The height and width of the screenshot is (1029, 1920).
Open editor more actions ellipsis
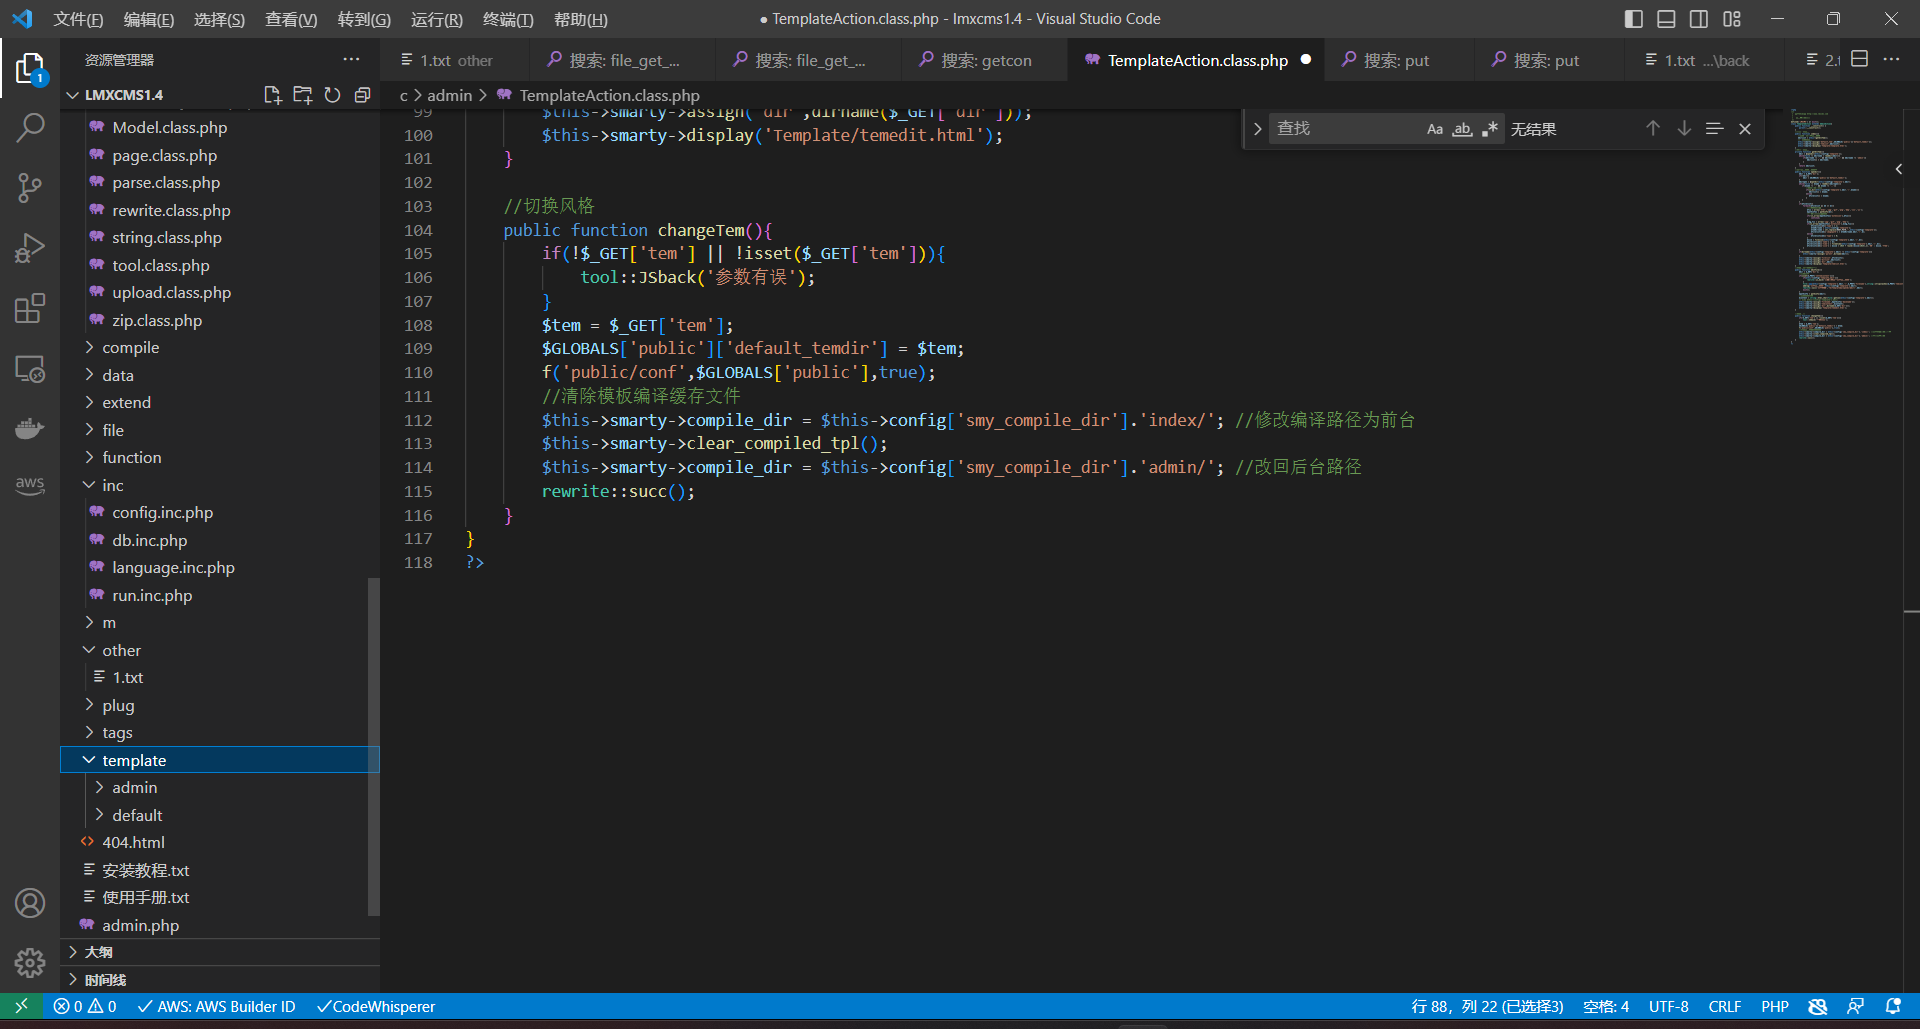point(1891,59)
